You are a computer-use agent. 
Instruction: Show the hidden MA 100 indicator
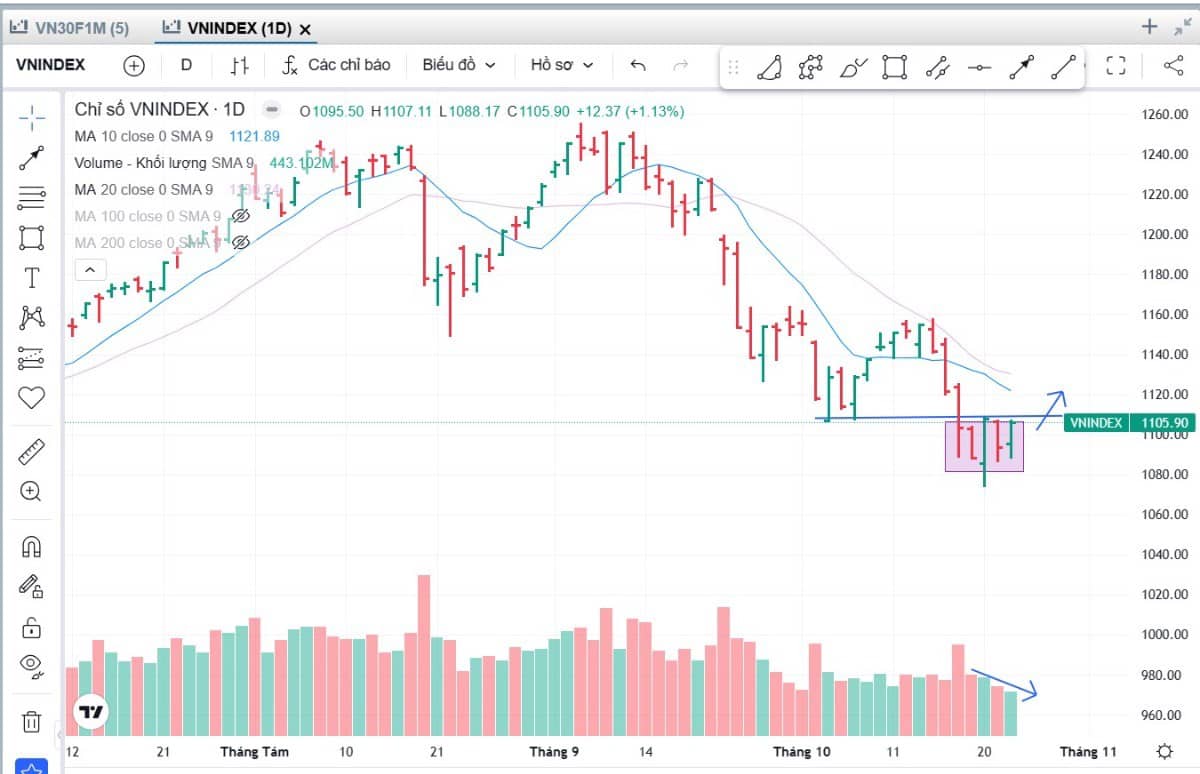(240, 216)
